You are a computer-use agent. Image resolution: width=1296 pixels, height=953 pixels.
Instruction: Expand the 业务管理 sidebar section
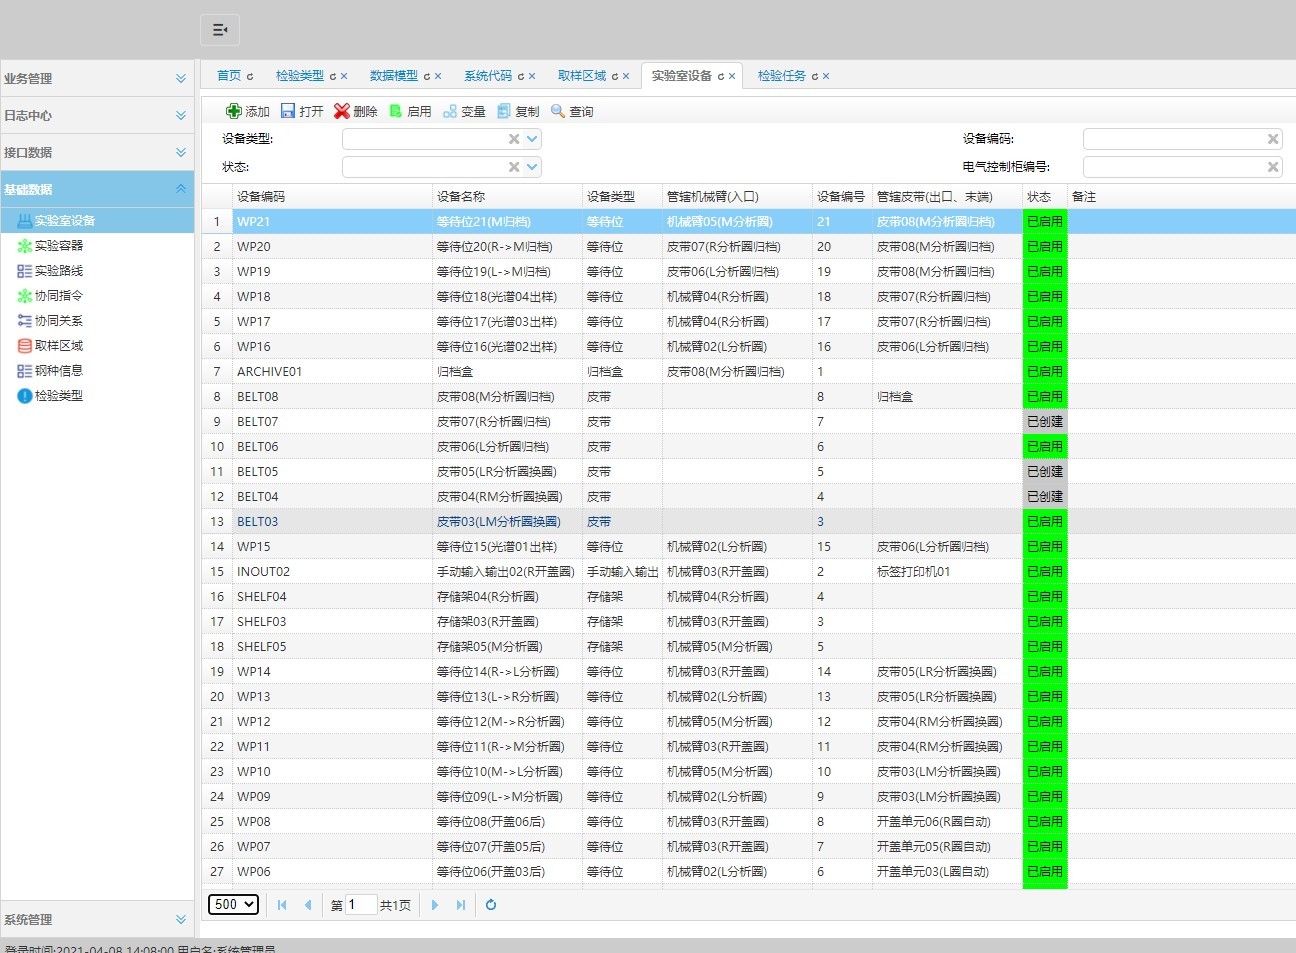click(97, 78)
